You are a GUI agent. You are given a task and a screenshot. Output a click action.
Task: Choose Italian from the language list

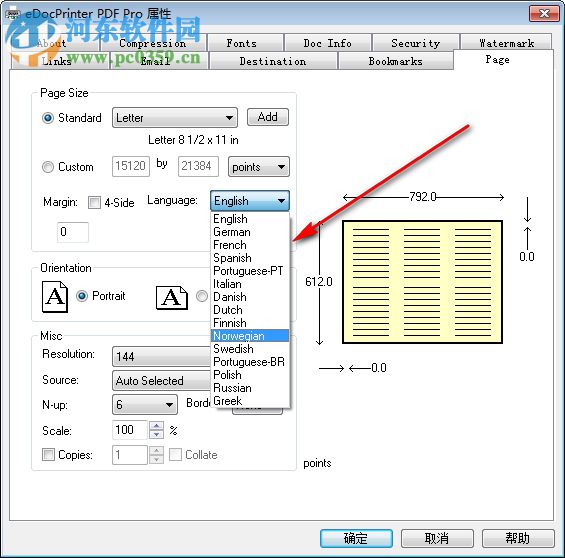250,284
